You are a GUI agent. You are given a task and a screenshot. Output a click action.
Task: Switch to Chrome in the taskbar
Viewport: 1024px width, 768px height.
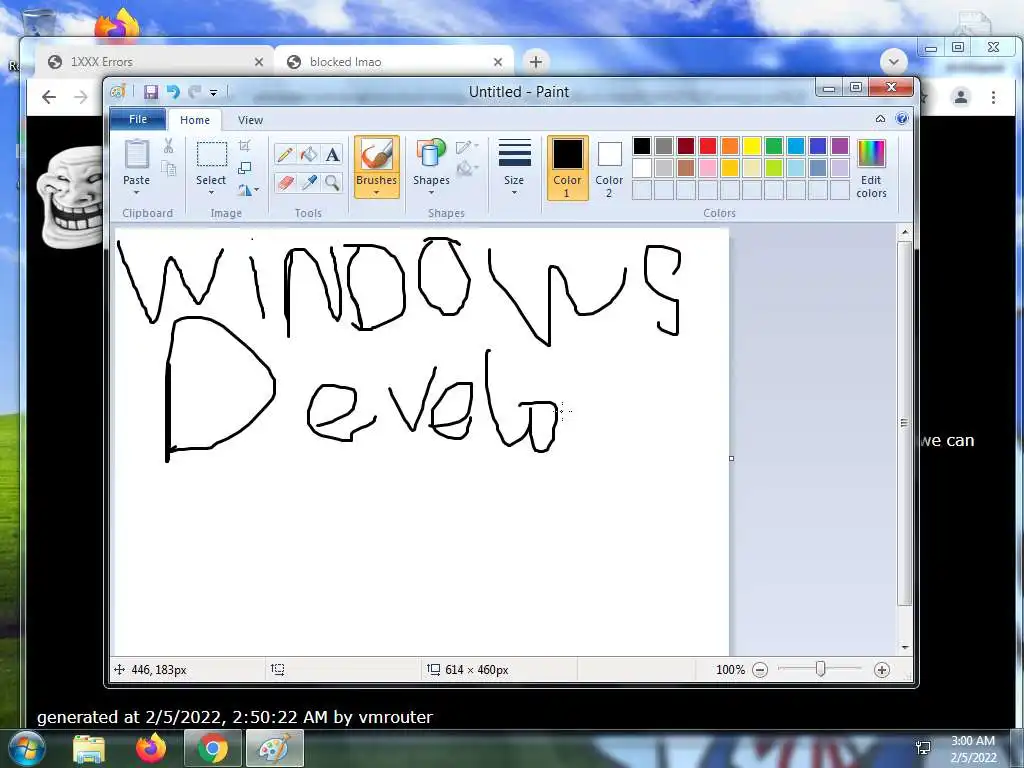pos(213,749)
